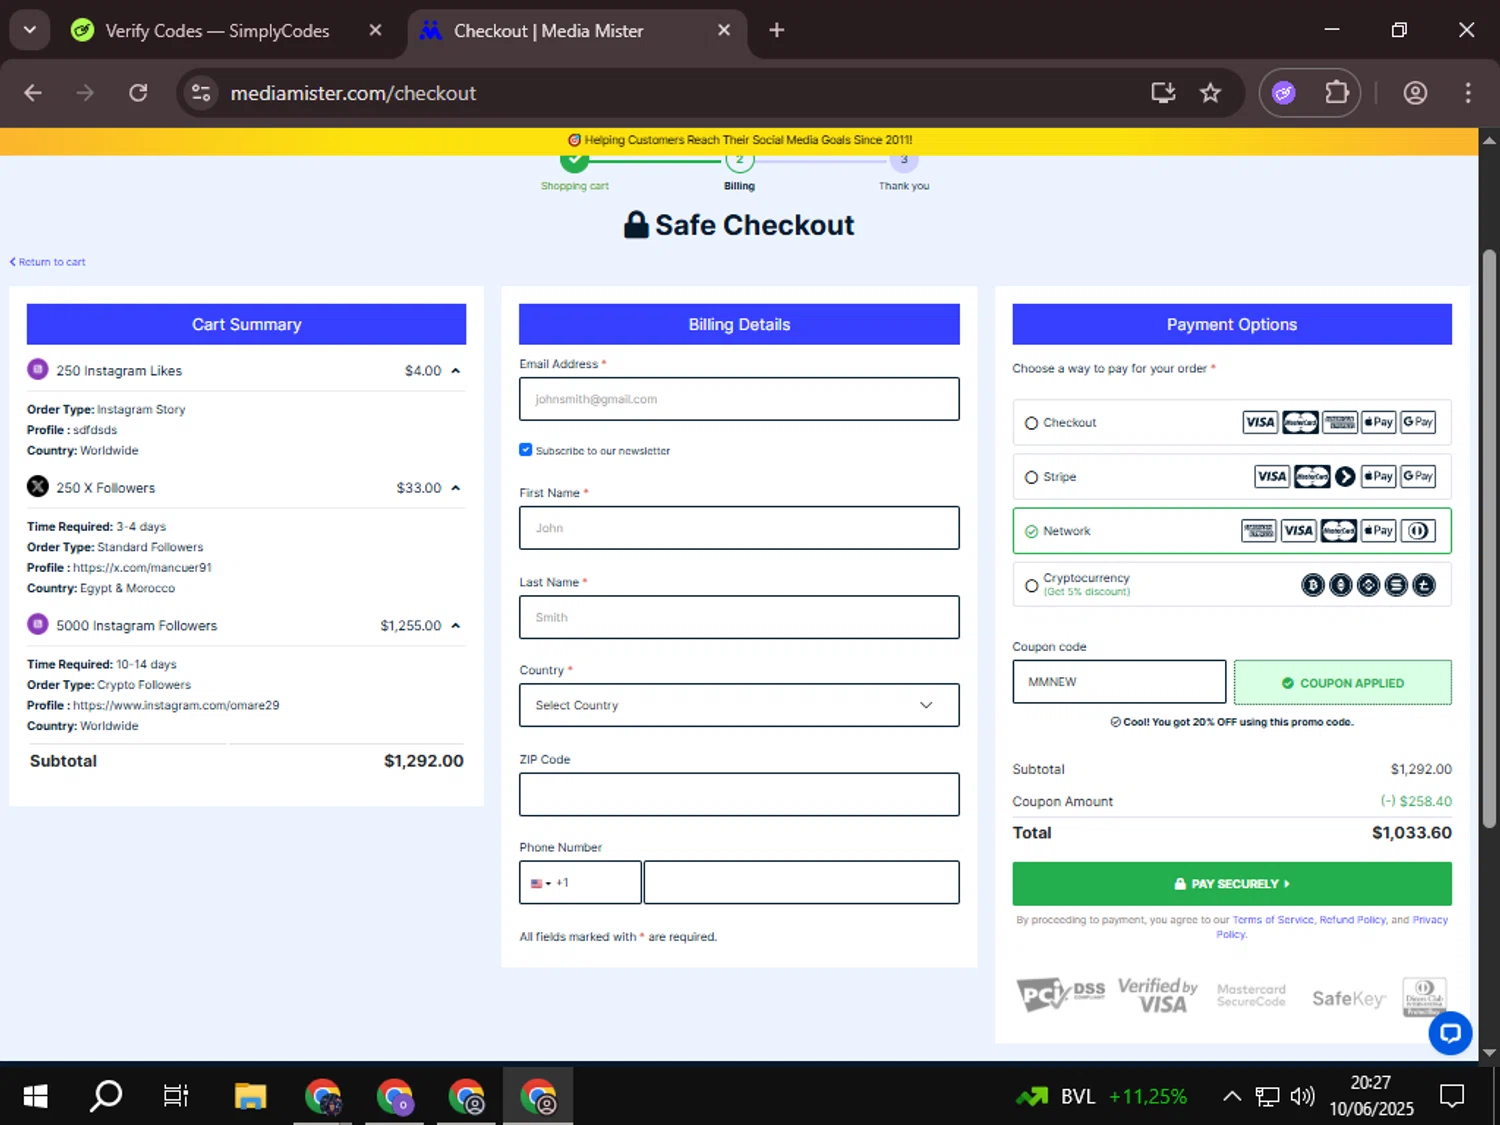Select the Checkout payment option
Screen dimensions: 1500x1125
[1231, 423]
